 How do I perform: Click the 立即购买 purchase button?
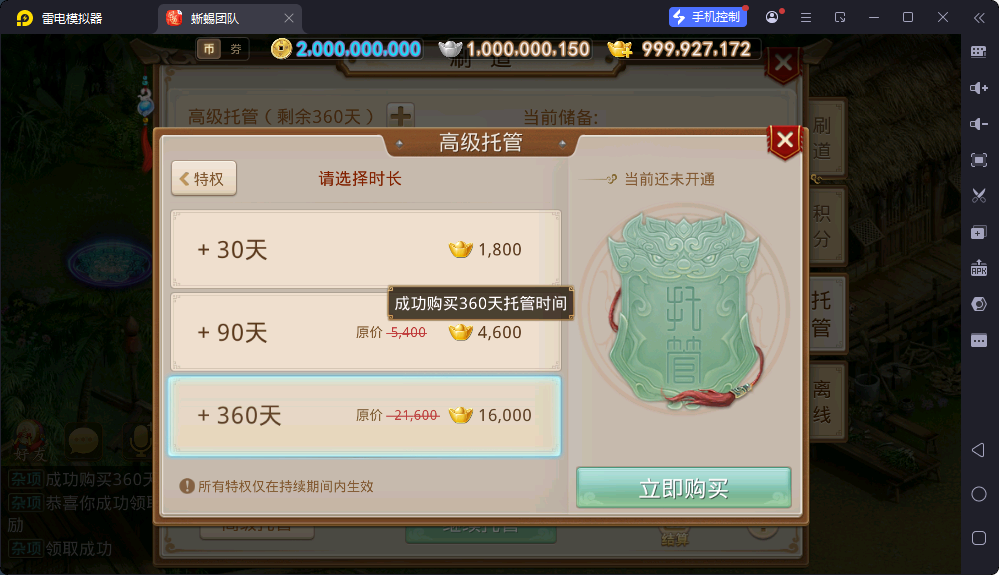pyautogui.click(x=684, y=488)
